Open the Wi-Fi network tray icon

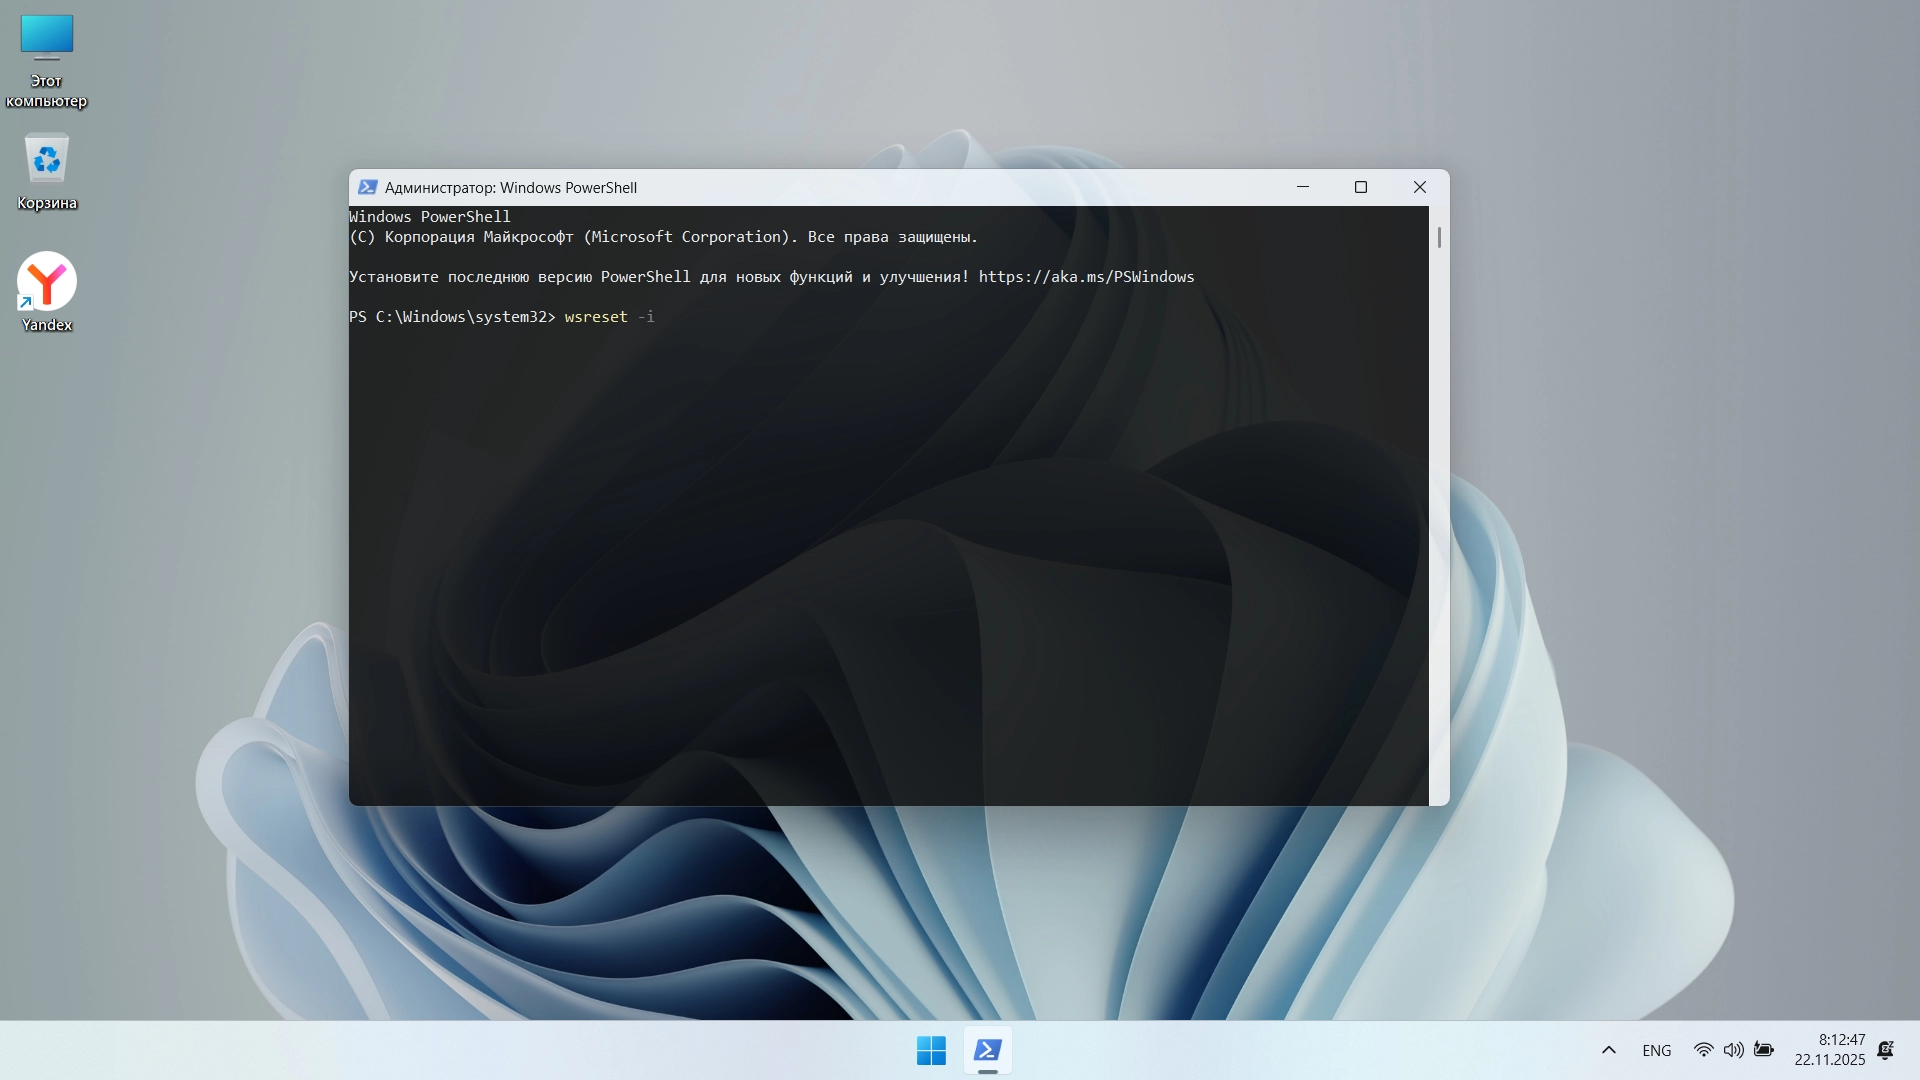[x=1703, y=1050]
